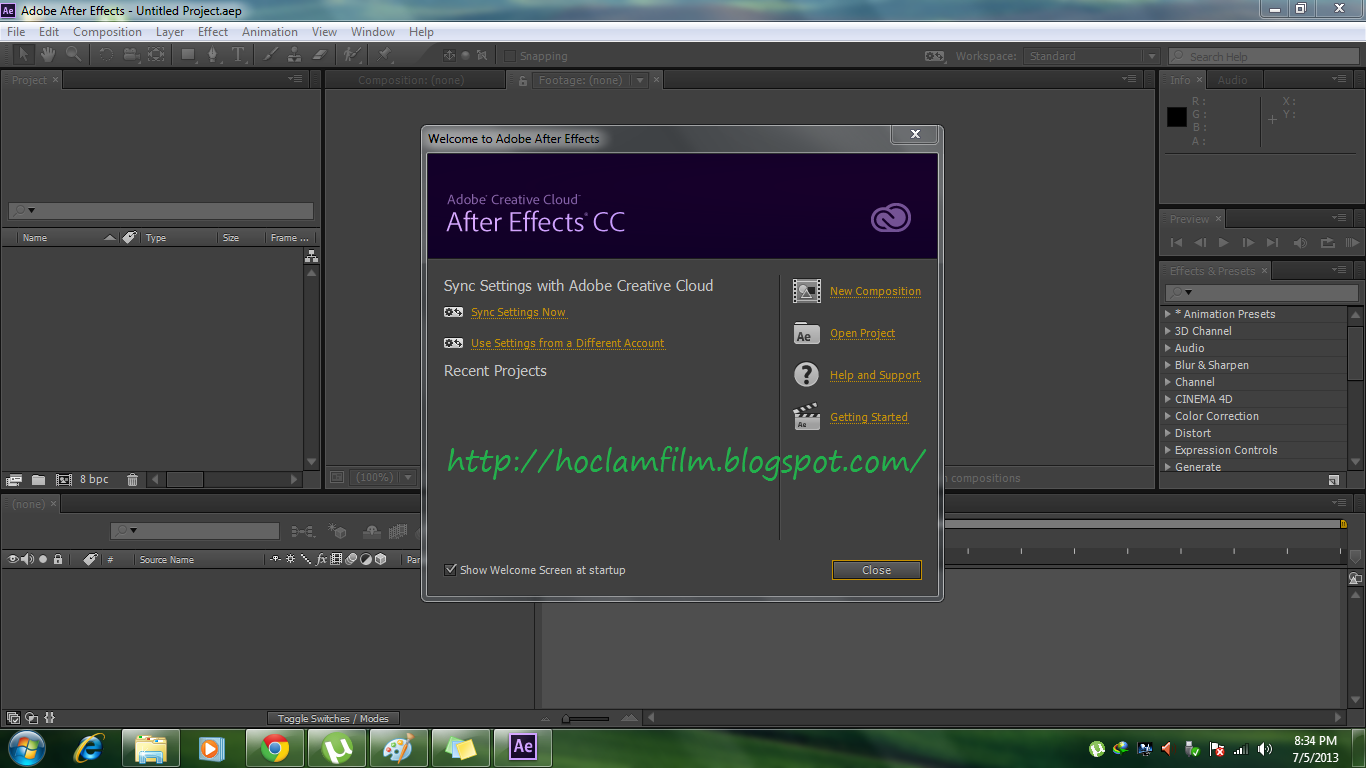Click the timeline zoom slider
The height and width of the screenshot is (768, 1366).
[x=587, y=718]
